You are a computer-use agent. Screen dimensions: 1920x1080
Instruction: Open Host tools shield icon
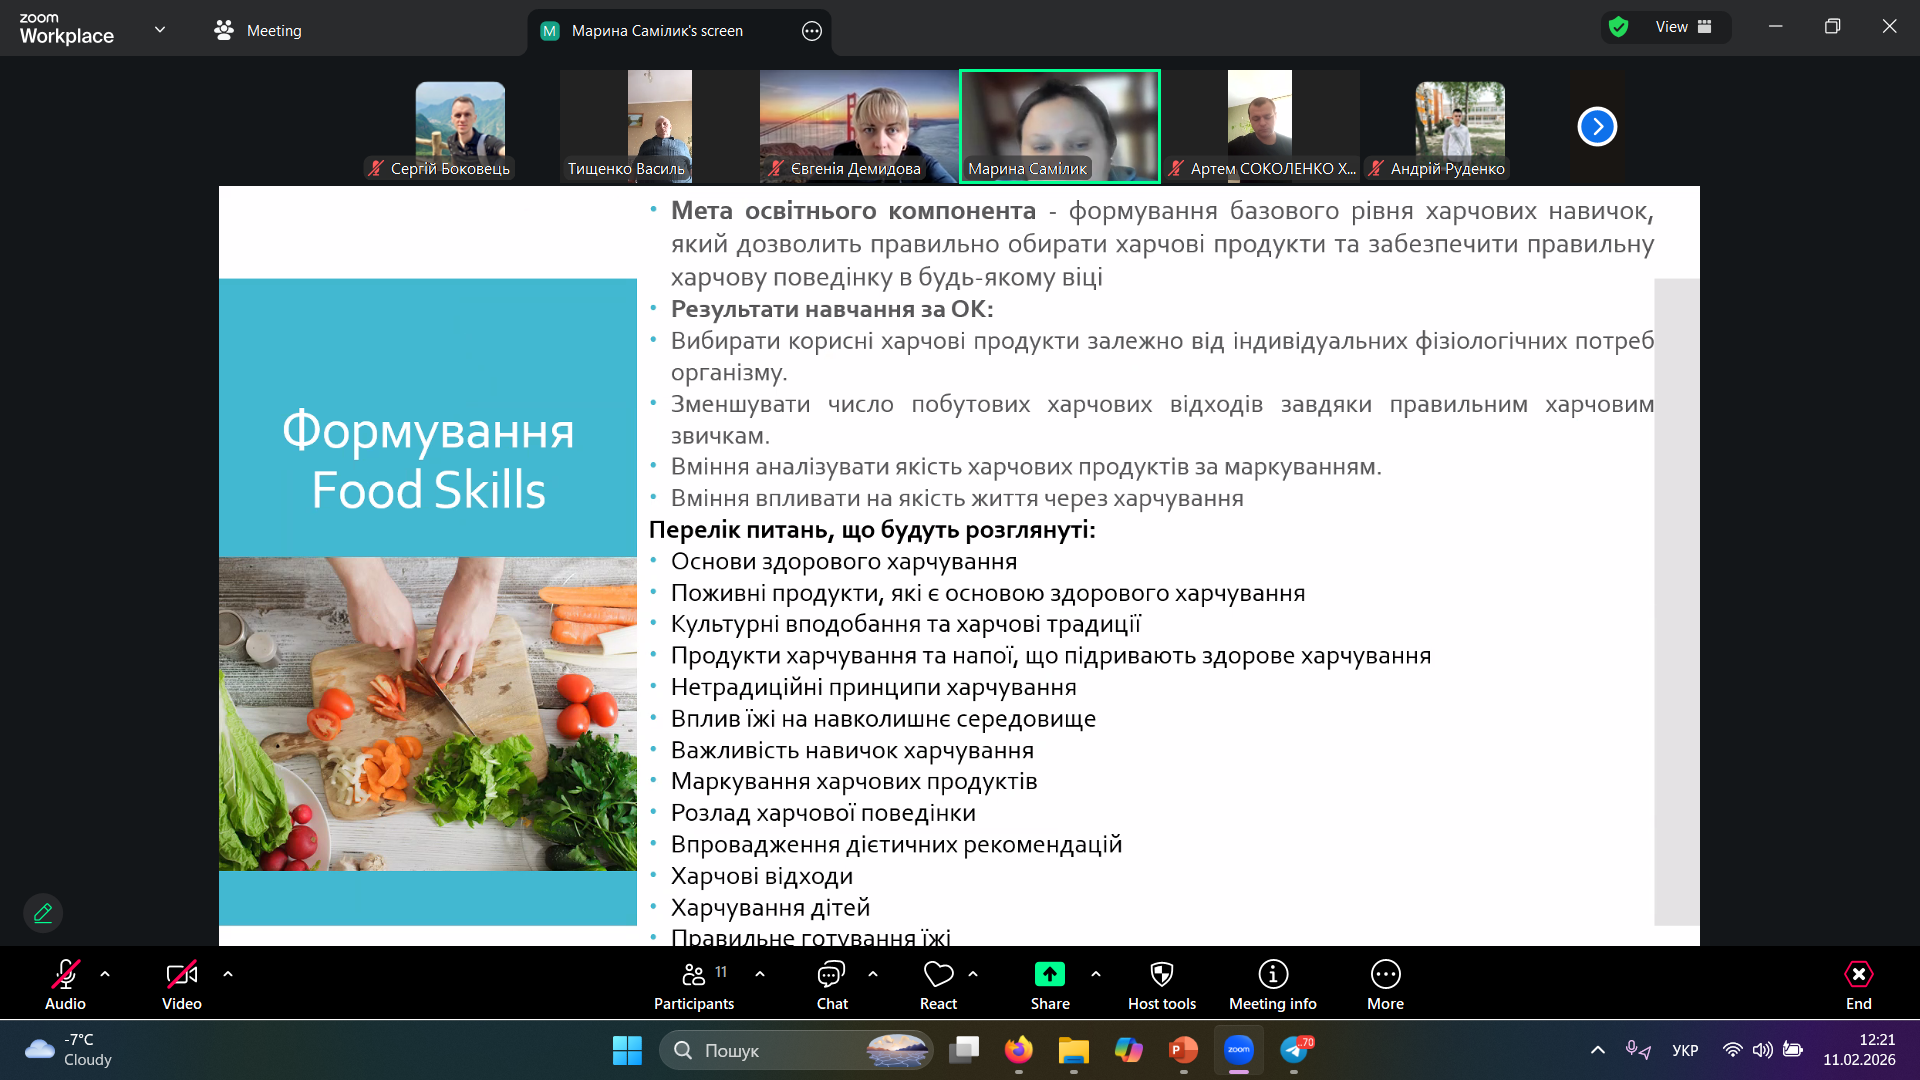tap(1161, 974)
